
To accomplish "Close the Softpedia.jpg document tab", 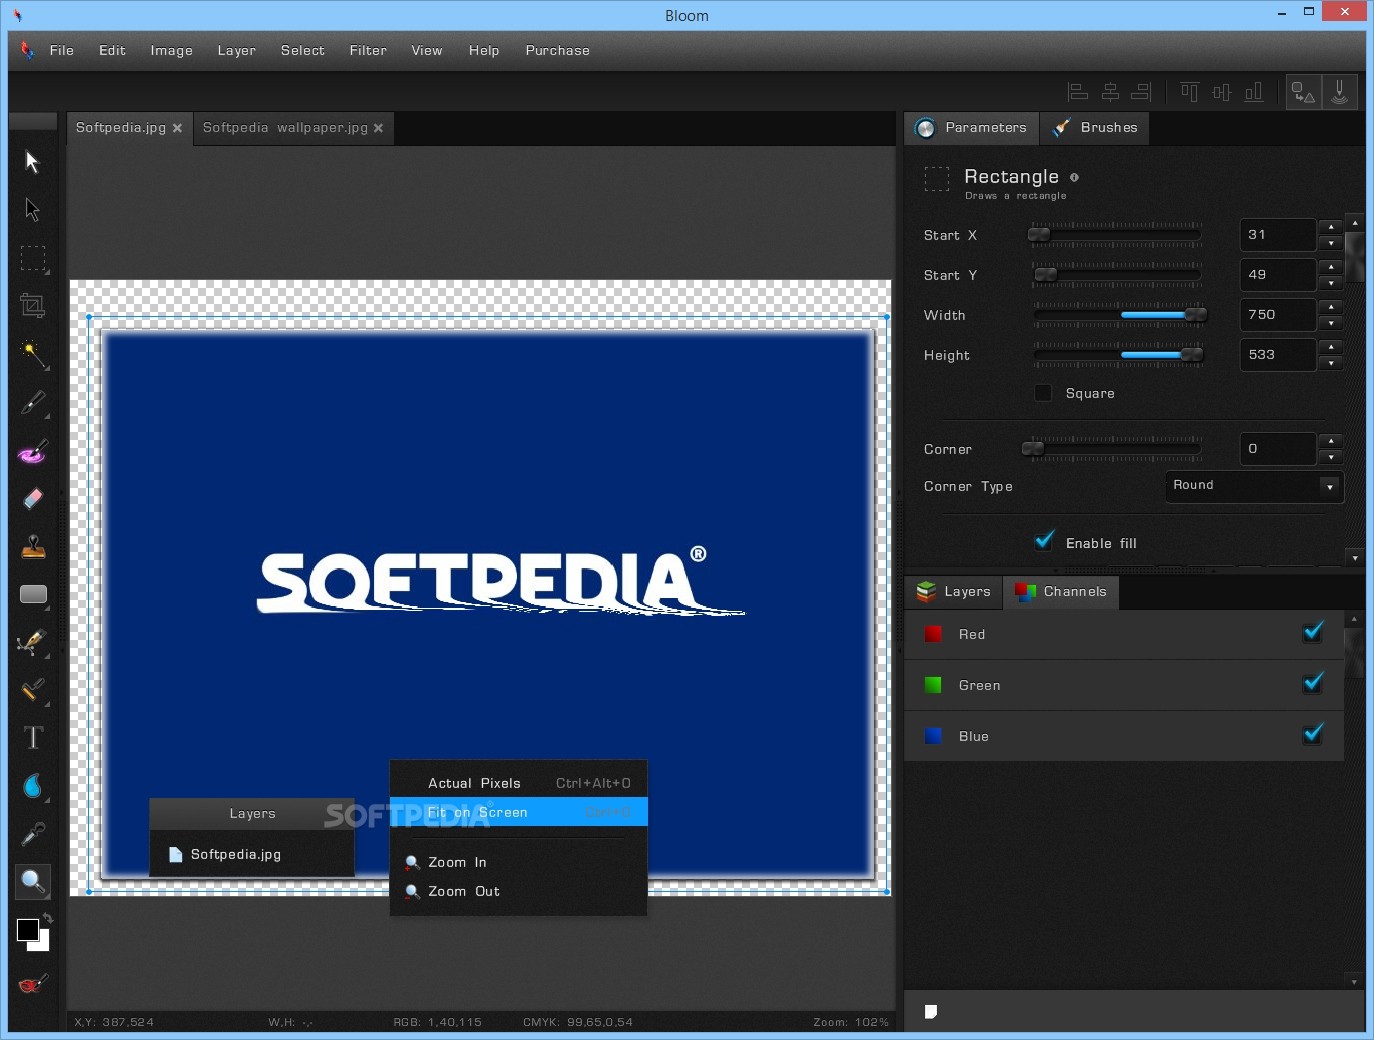I will (177, 128).
